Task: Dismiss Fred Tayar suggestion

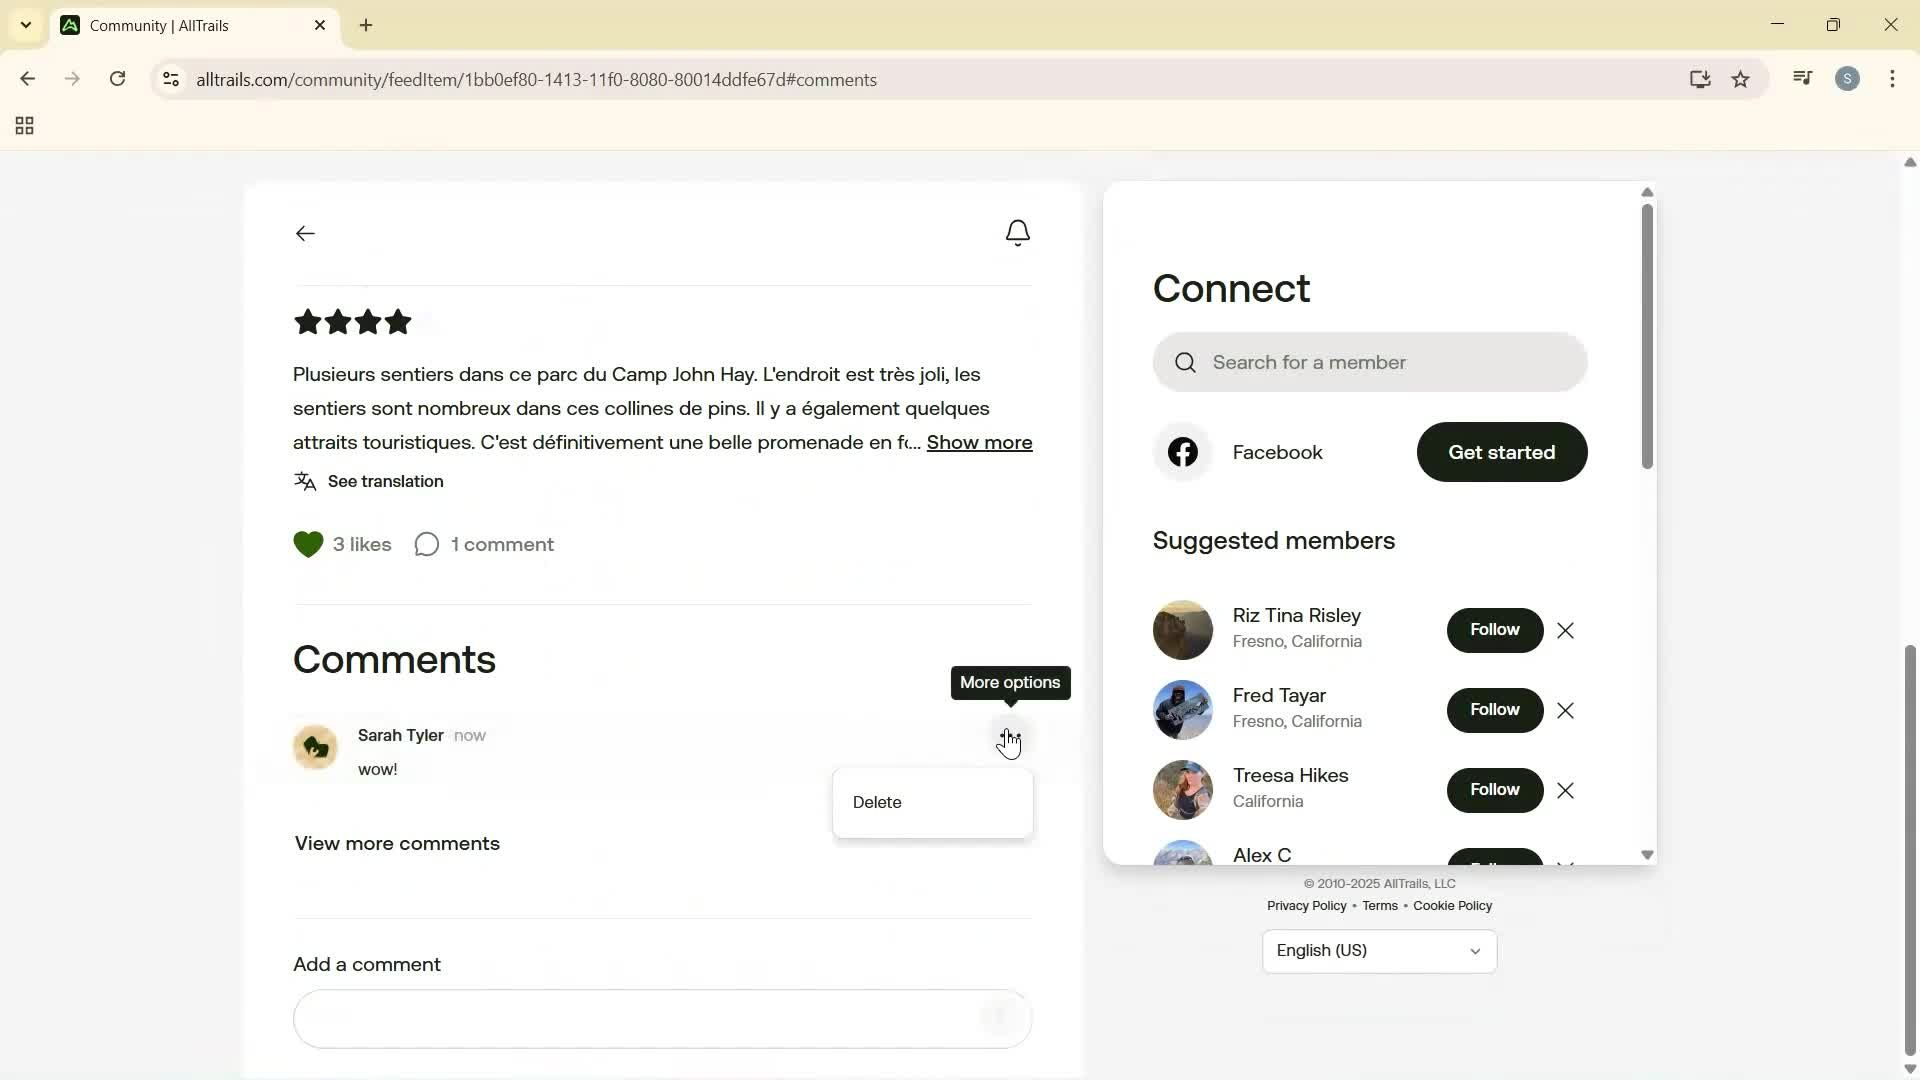Action: coord(1565,711)
